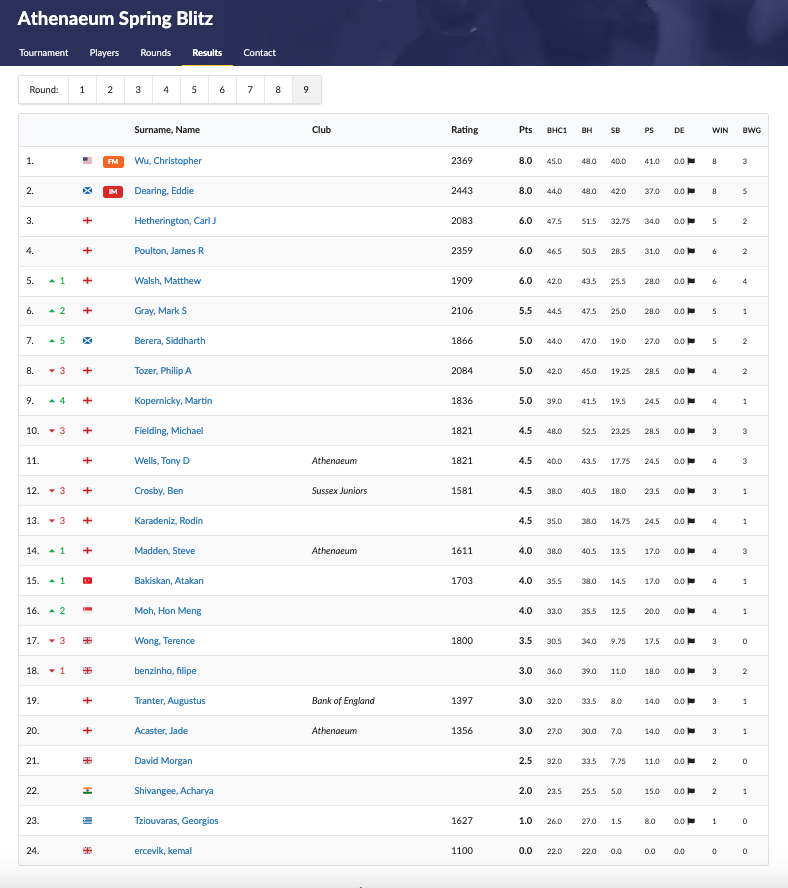The image size is (788, 888).
Task: Show results for round 4
Action: [166, 89]
